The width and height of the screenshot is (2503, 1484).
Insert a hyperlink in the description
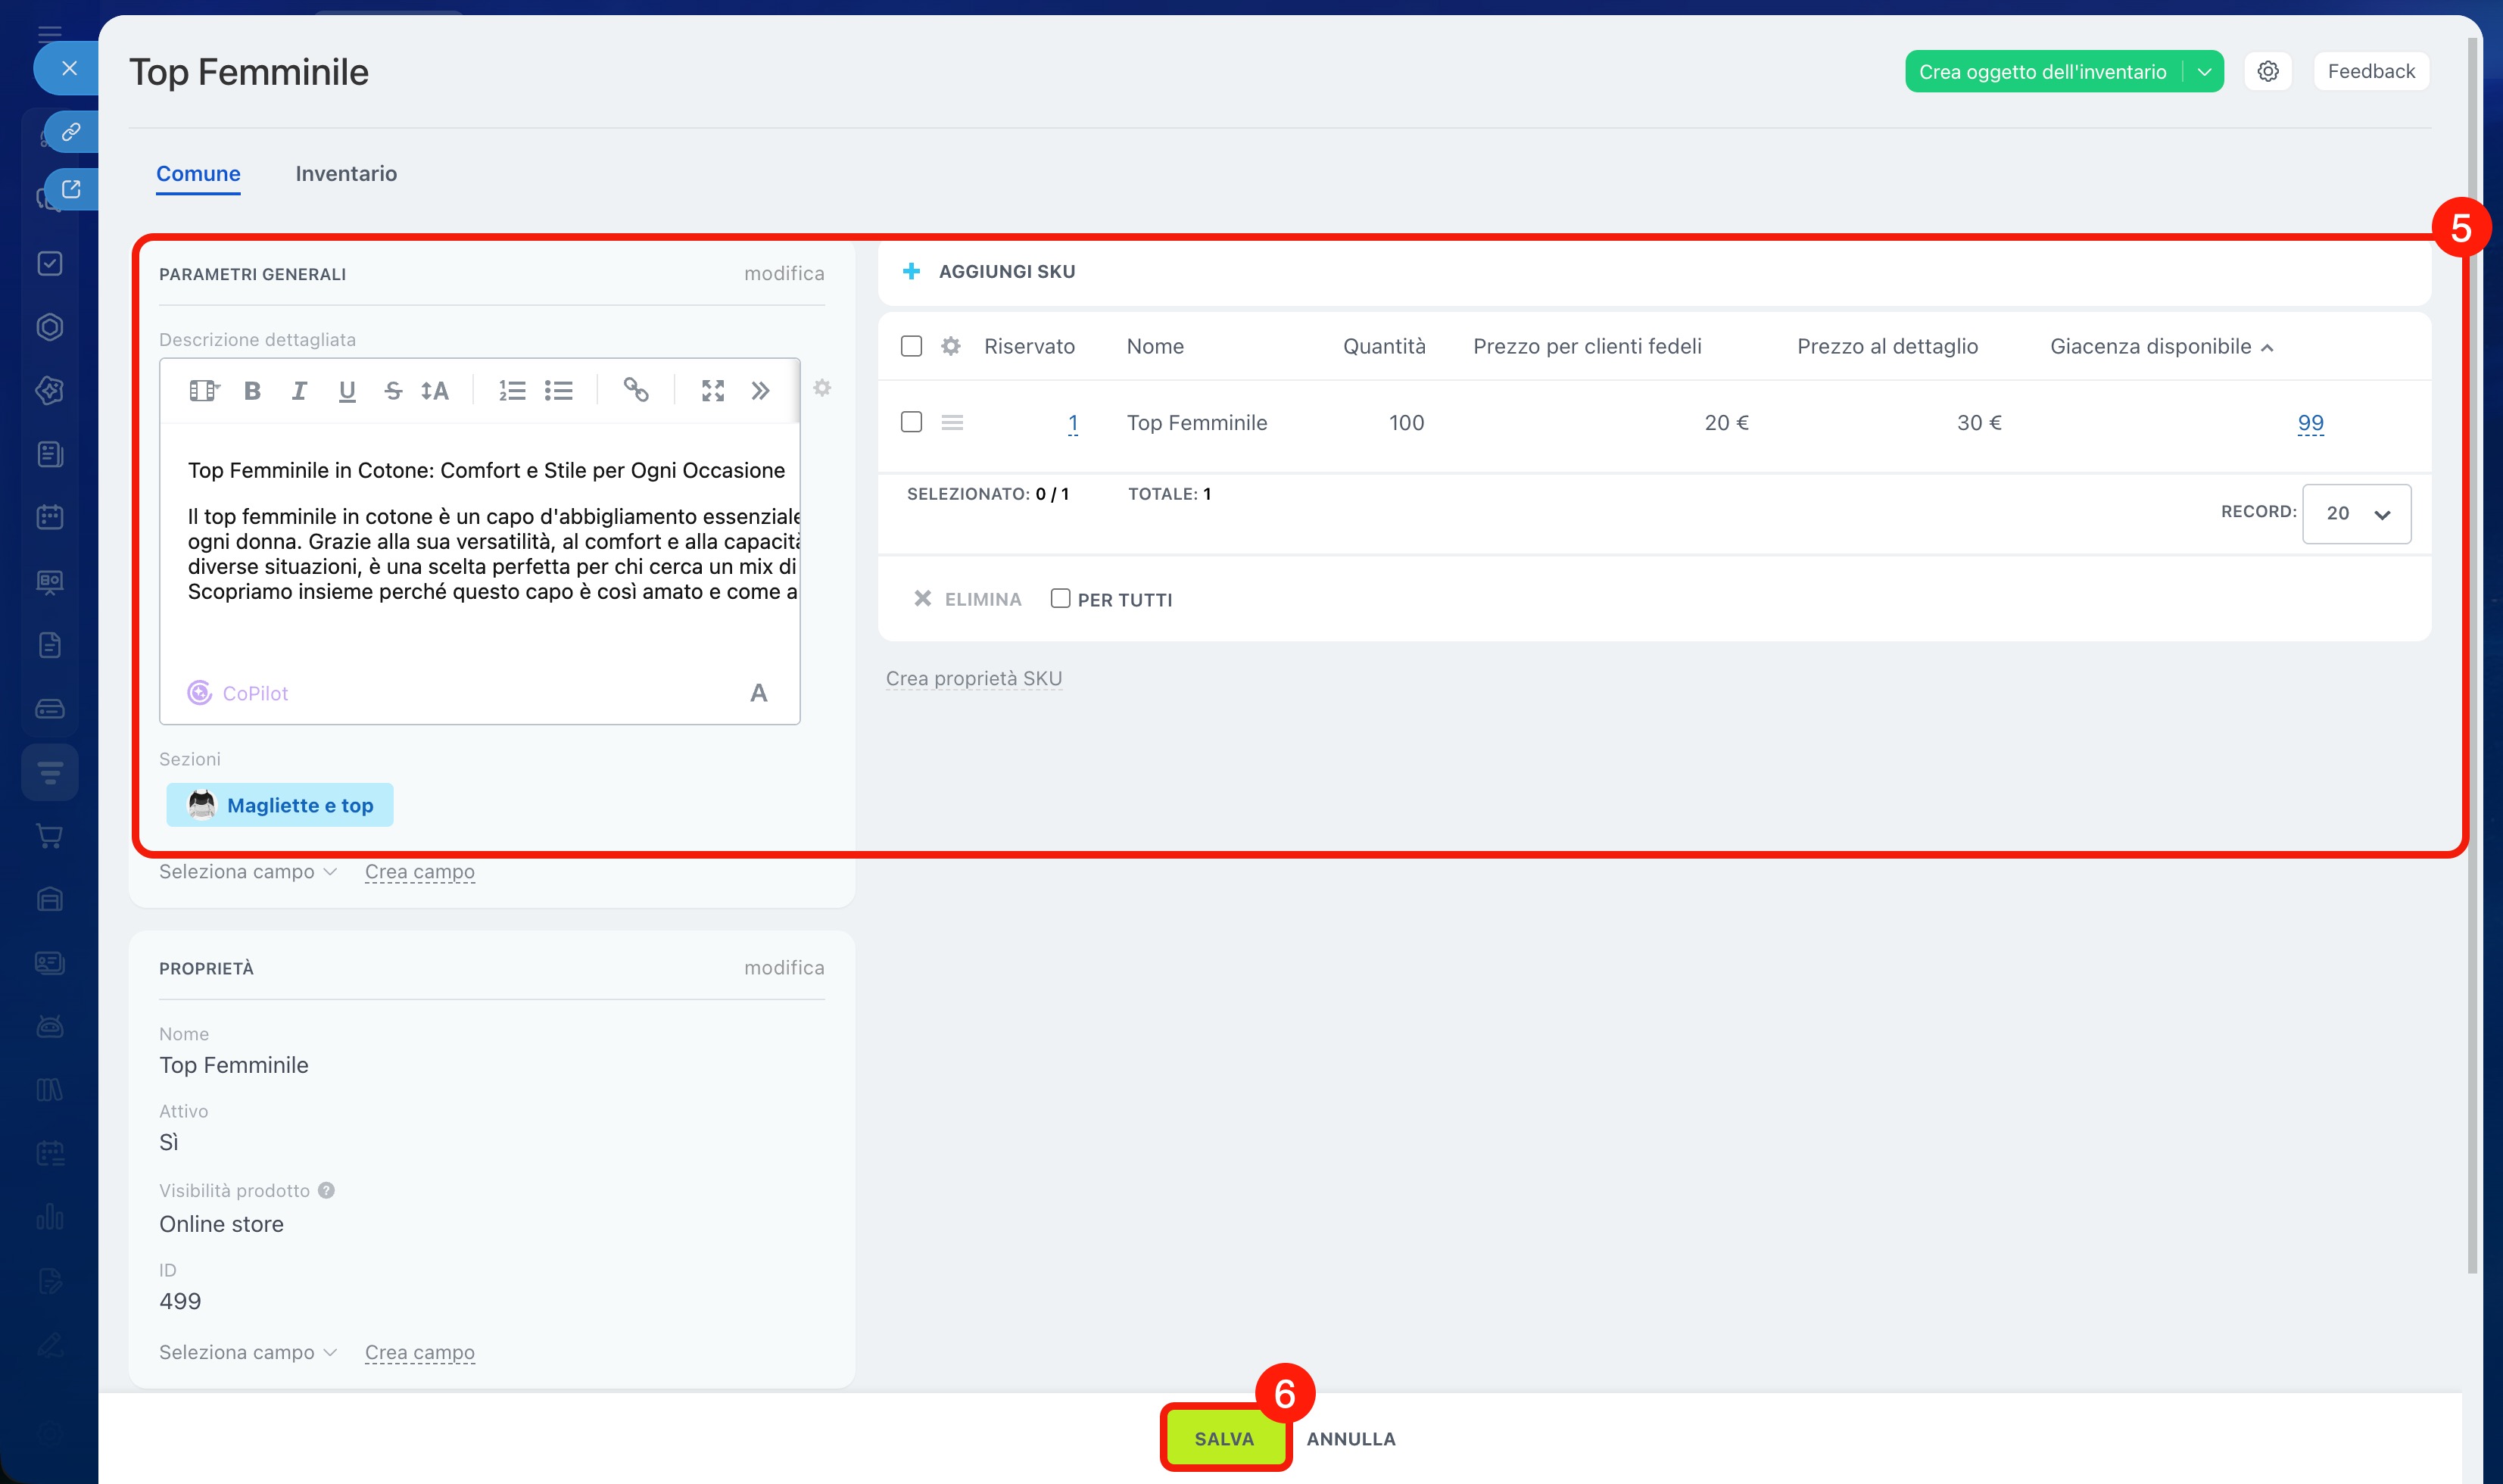[636, 390]
